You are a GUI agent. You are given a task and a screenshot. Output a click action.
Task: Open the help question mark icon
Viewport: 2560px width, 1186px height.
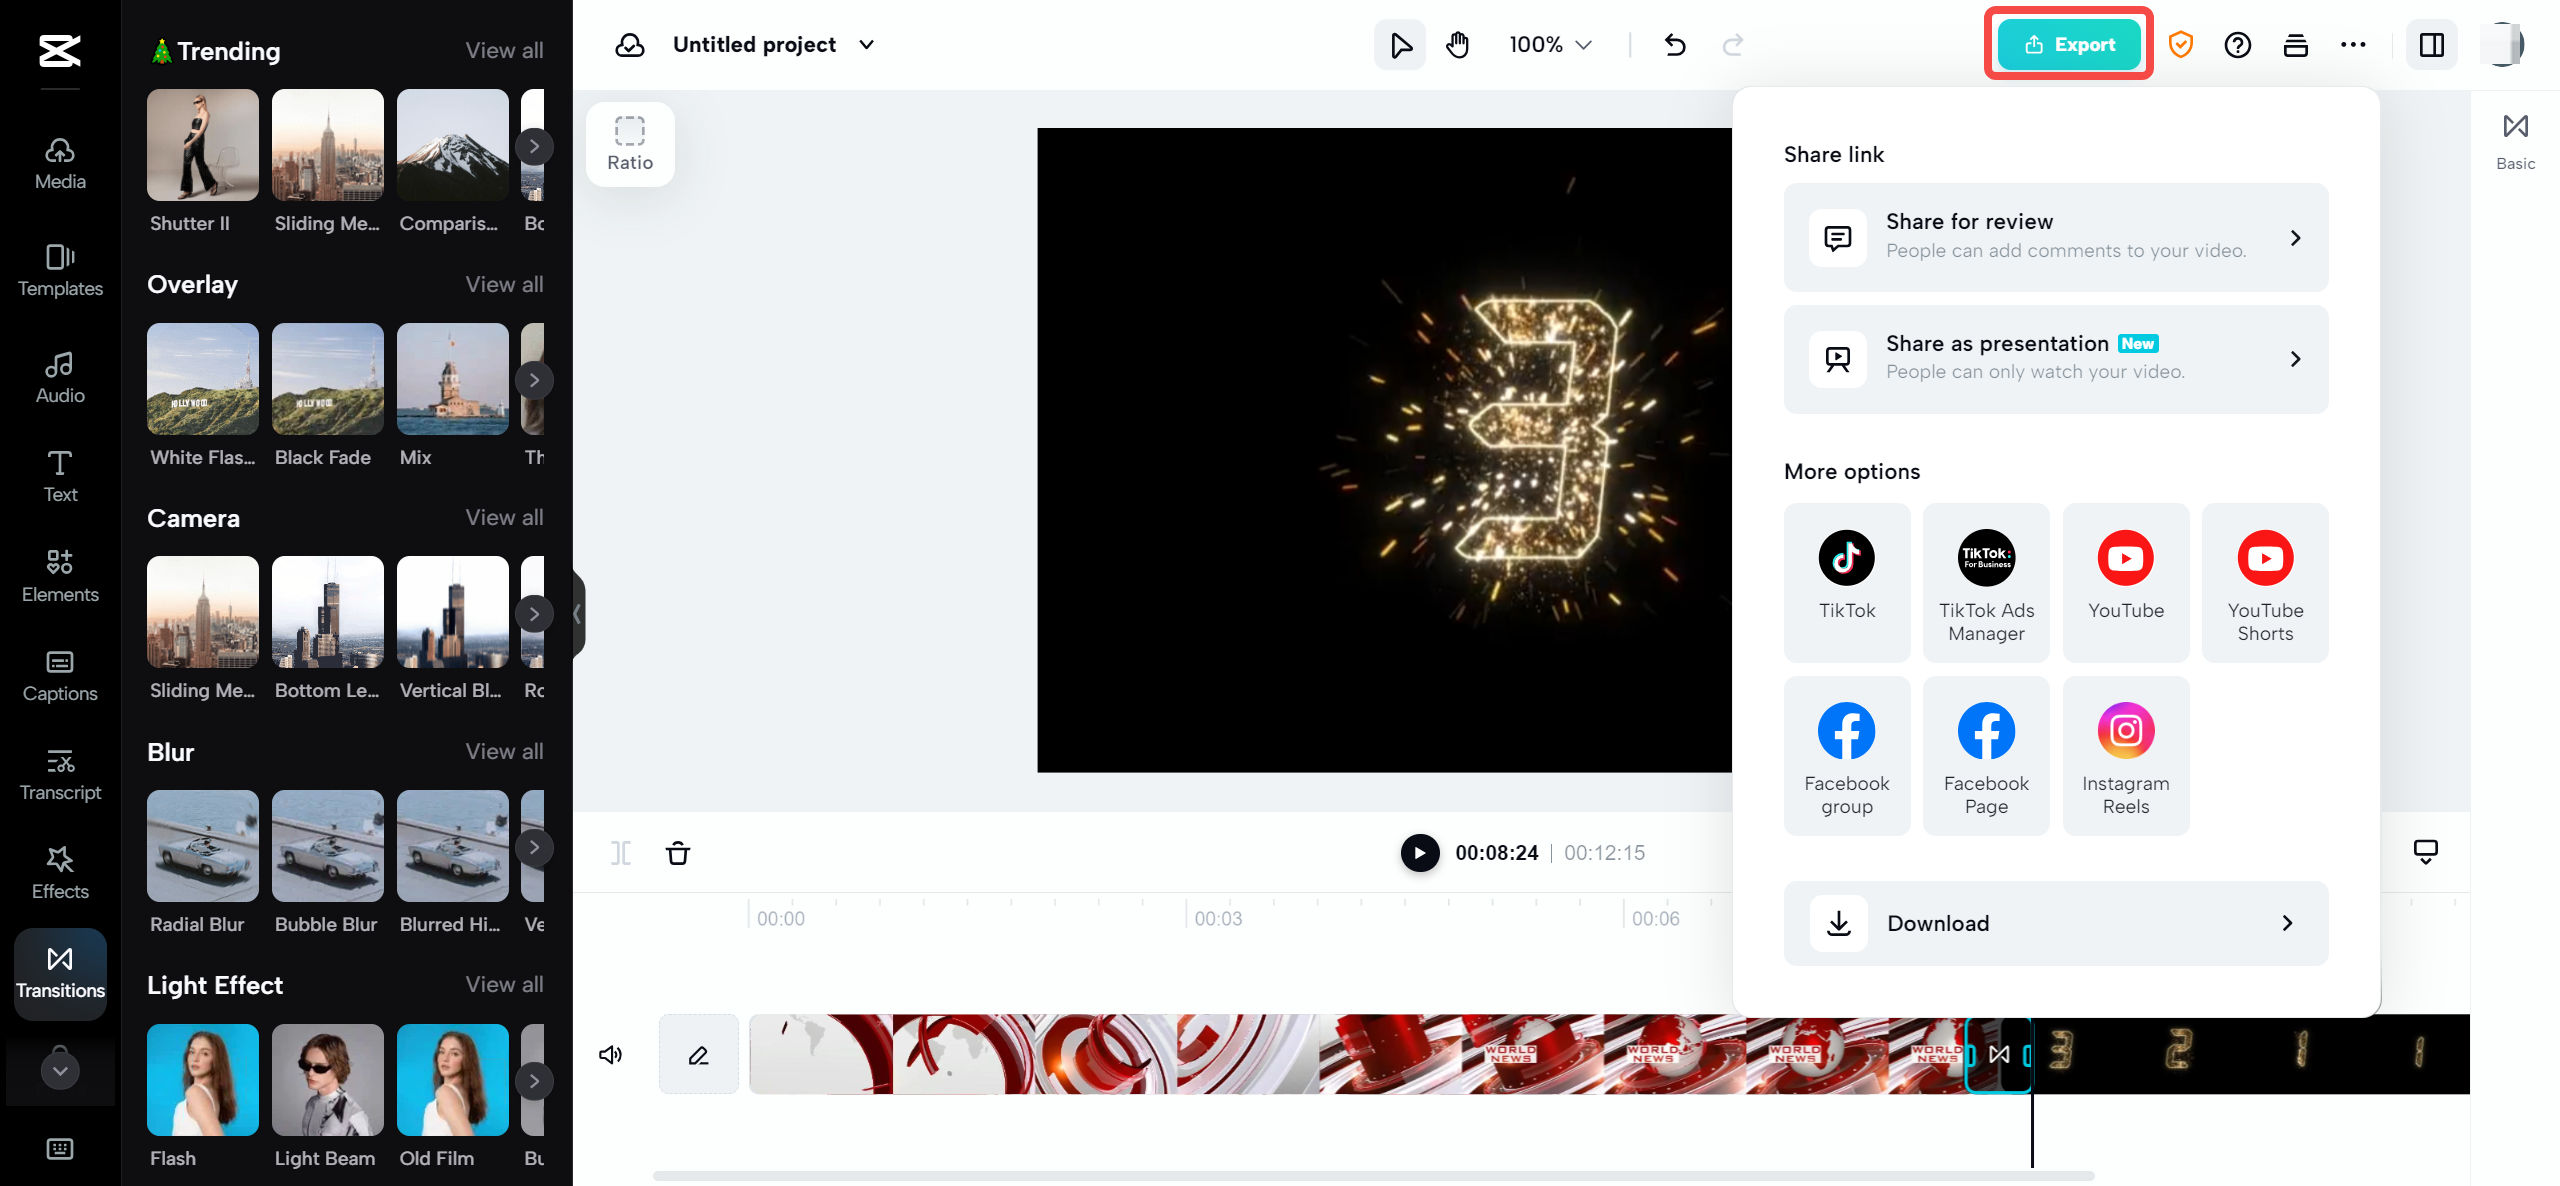[x=2238, y=45]
